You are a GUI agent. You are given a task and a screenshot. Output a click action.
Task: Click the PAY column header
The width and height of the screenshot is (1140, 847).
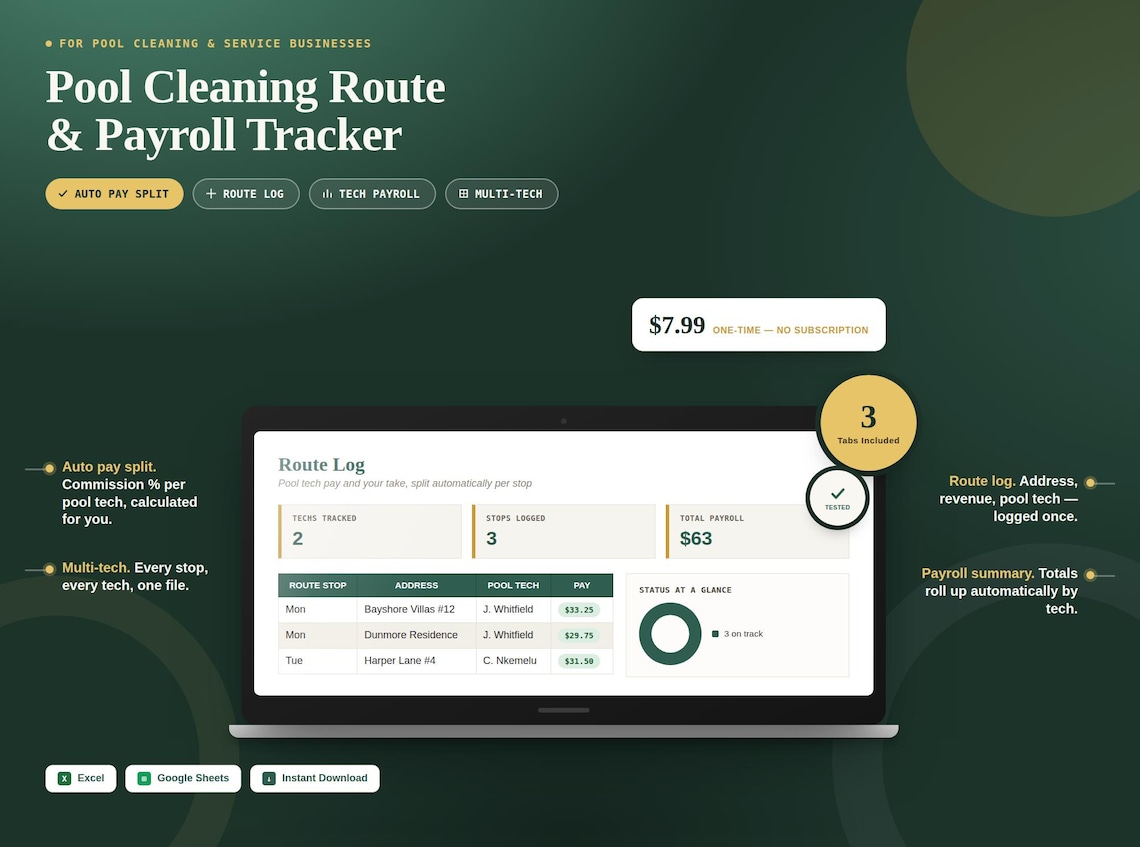tap(582, 585)
